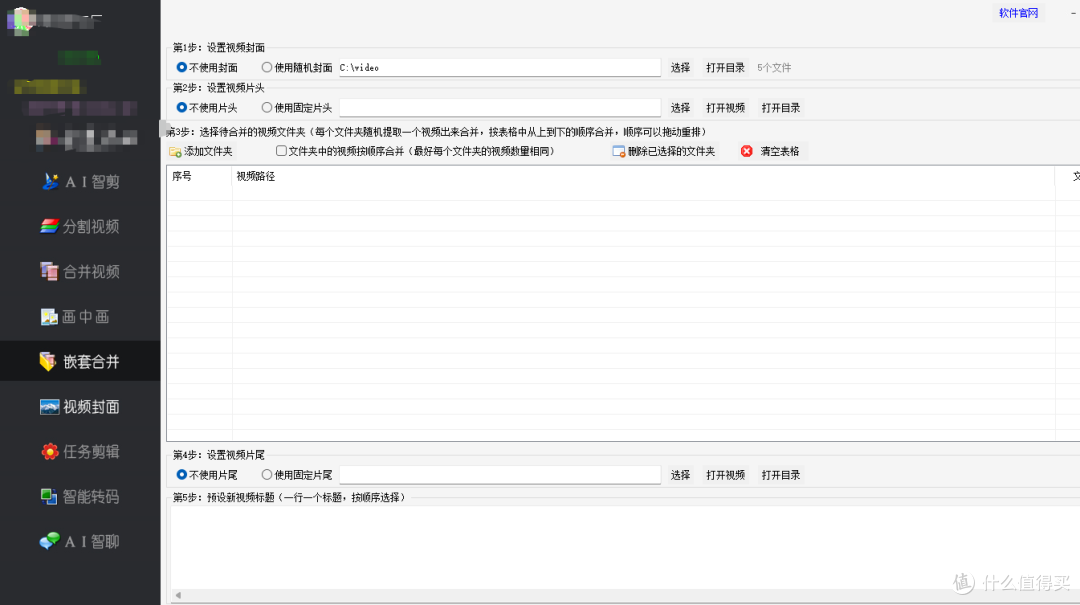Click the 删除已选择的文件夹 icon

[619, 152]
